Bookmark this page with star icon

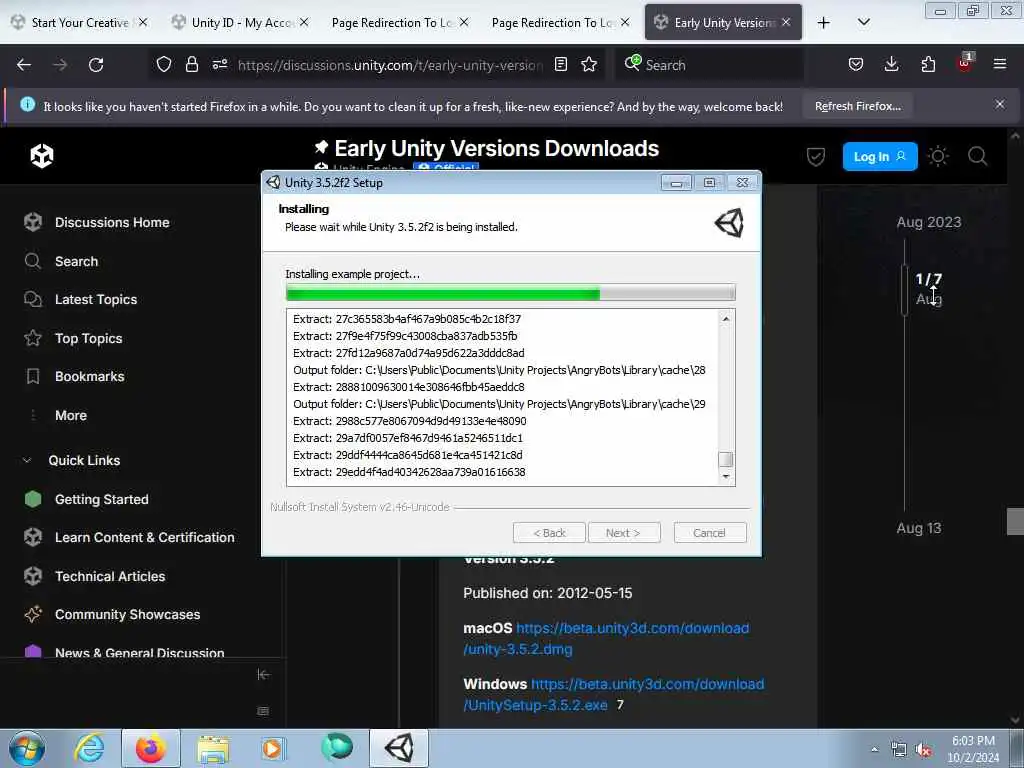589,64
